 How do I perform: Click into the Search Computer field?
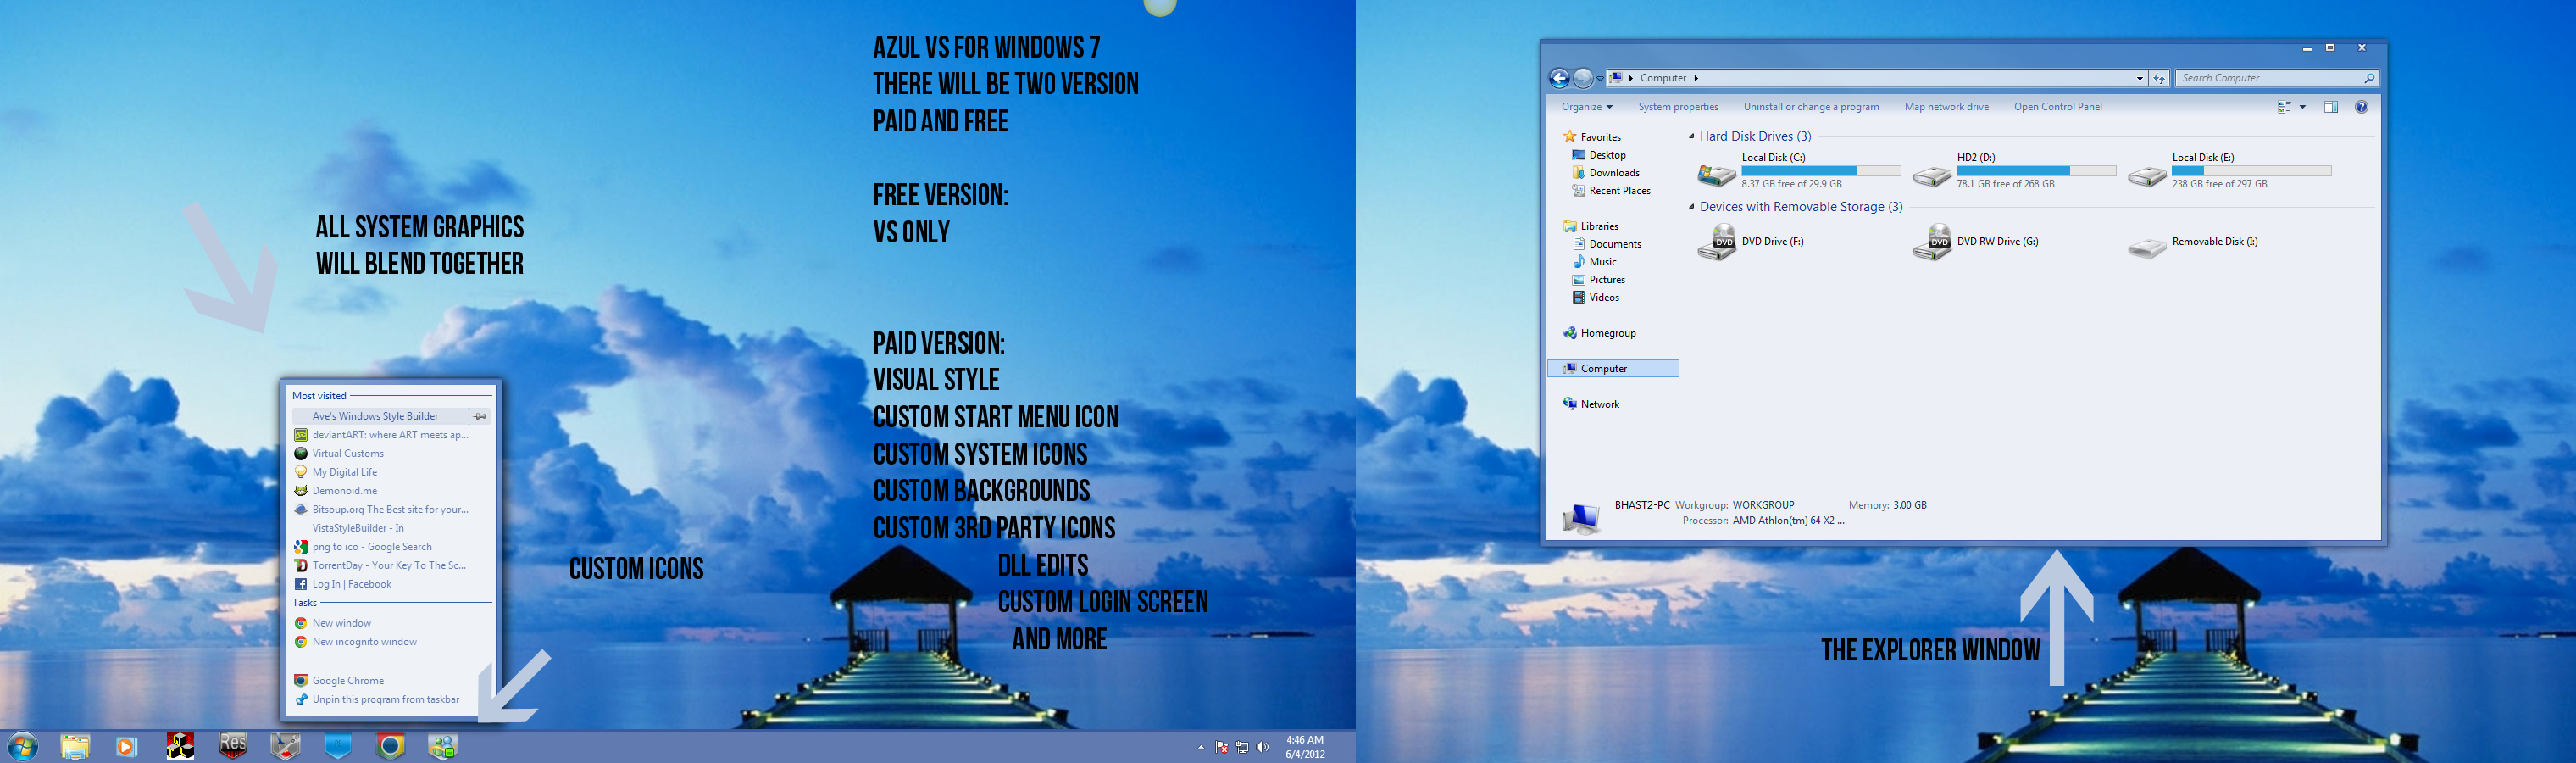[2277, 78]
